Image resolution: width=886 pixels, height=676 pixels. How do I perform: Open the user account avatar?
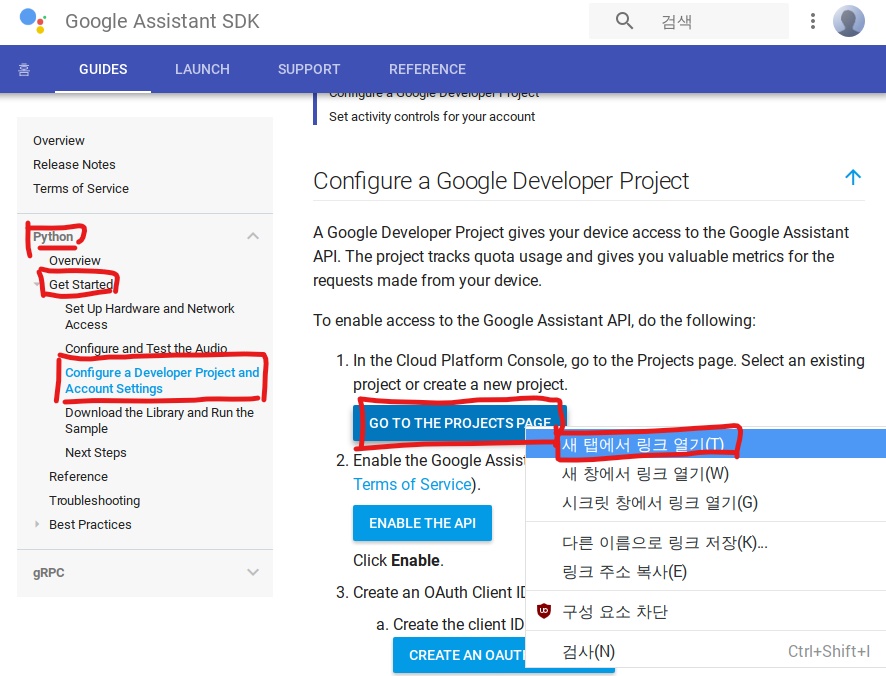[x=849, y=21]
